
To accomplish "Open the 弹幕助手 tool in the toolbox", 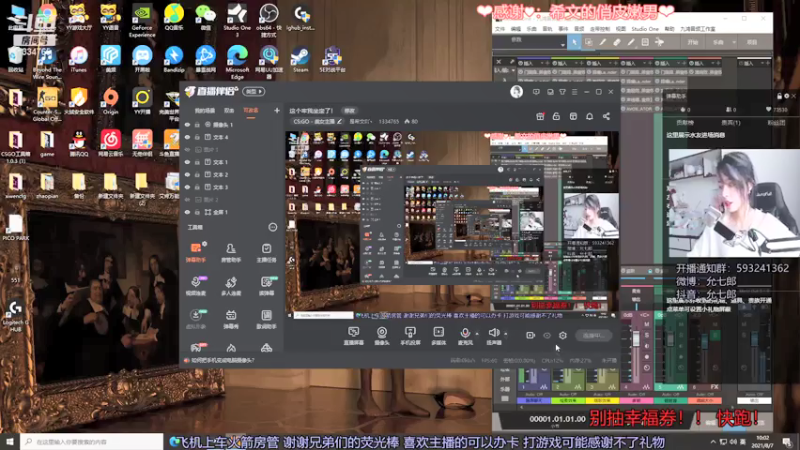I will tap(196, 252).
